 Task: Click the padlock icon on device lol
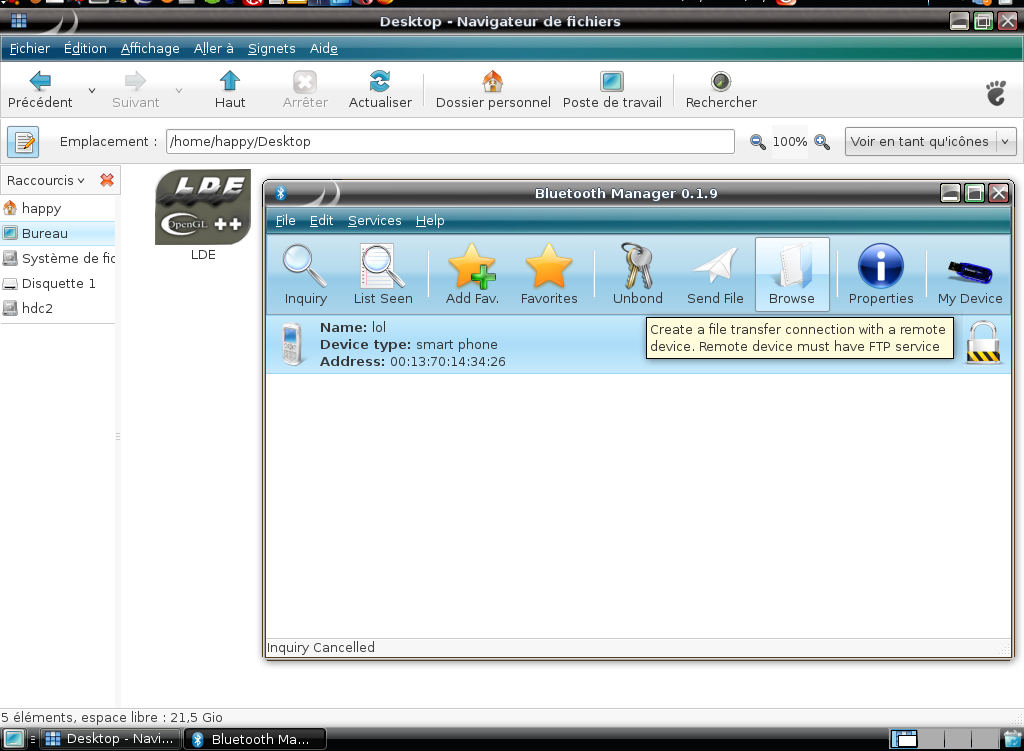coord(983,343)
